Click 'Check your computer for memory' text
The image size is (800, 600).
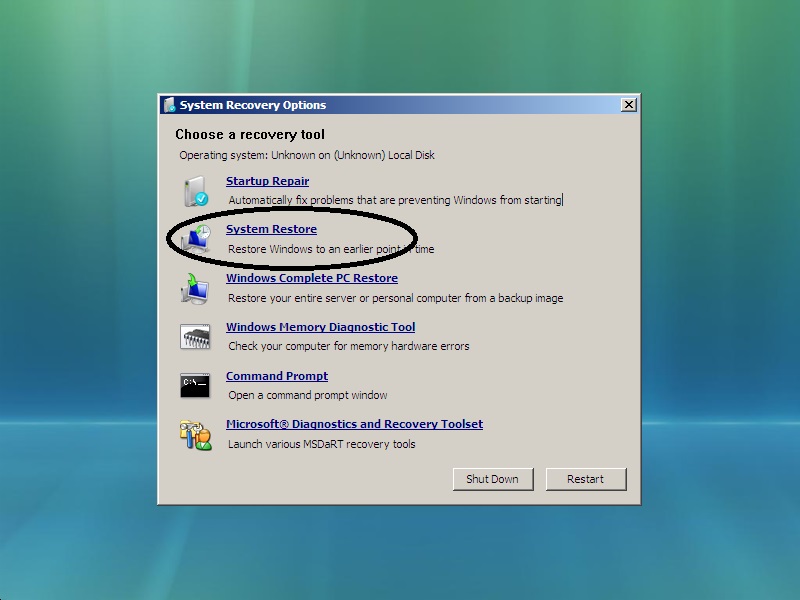[348, 346]
